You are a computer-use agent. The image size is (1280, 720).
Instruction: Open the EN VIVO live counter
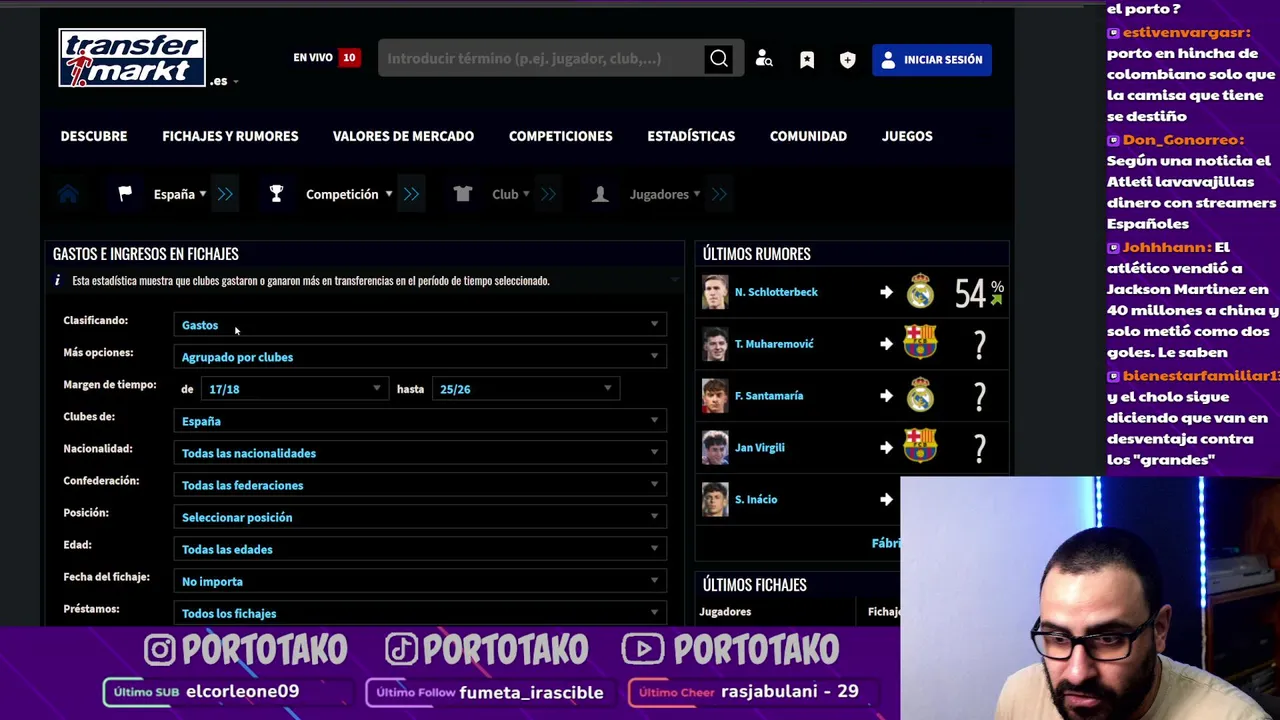pos(326,58)
